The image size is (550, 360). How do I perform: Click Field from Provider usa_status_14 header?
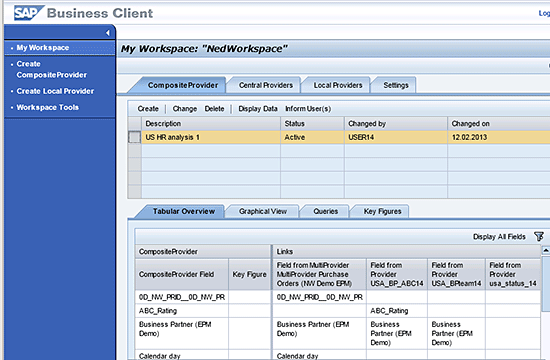(513, 274)
